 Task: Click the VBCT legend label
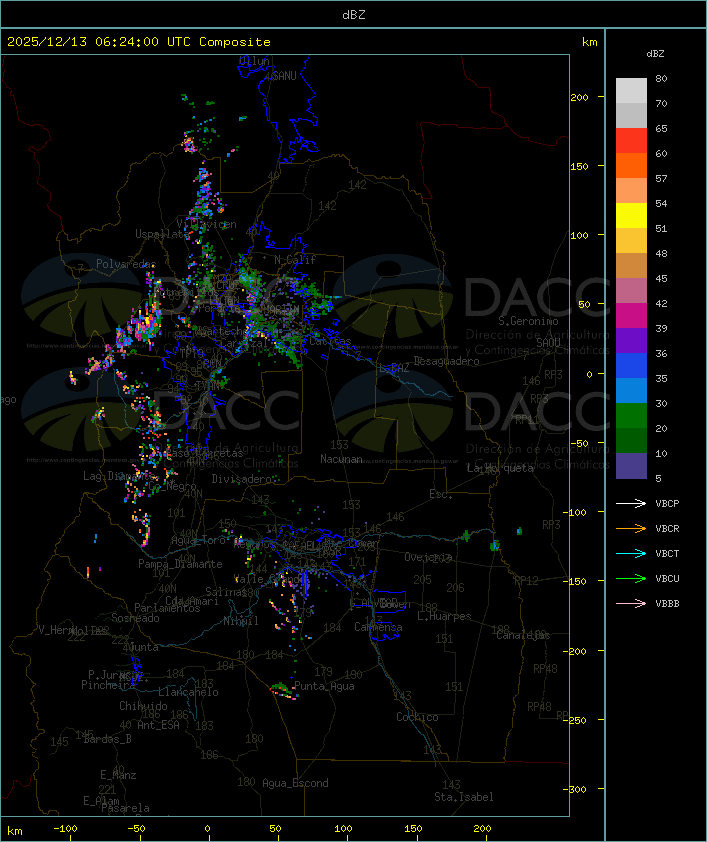coord(667,554)
